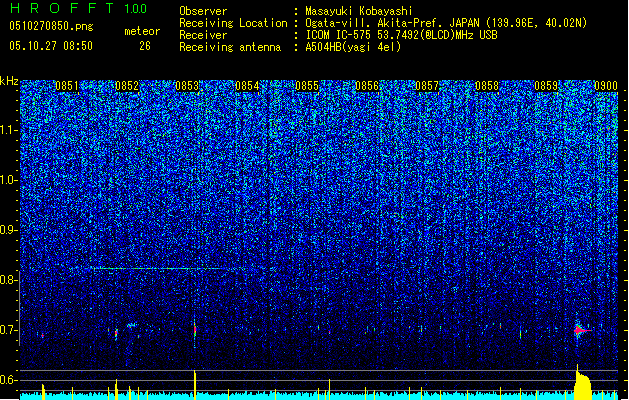629x400 pixels.
Task: Click the date stamp 05.10.27 08:50
Action: pyautogui.click(x=51, y=46)
